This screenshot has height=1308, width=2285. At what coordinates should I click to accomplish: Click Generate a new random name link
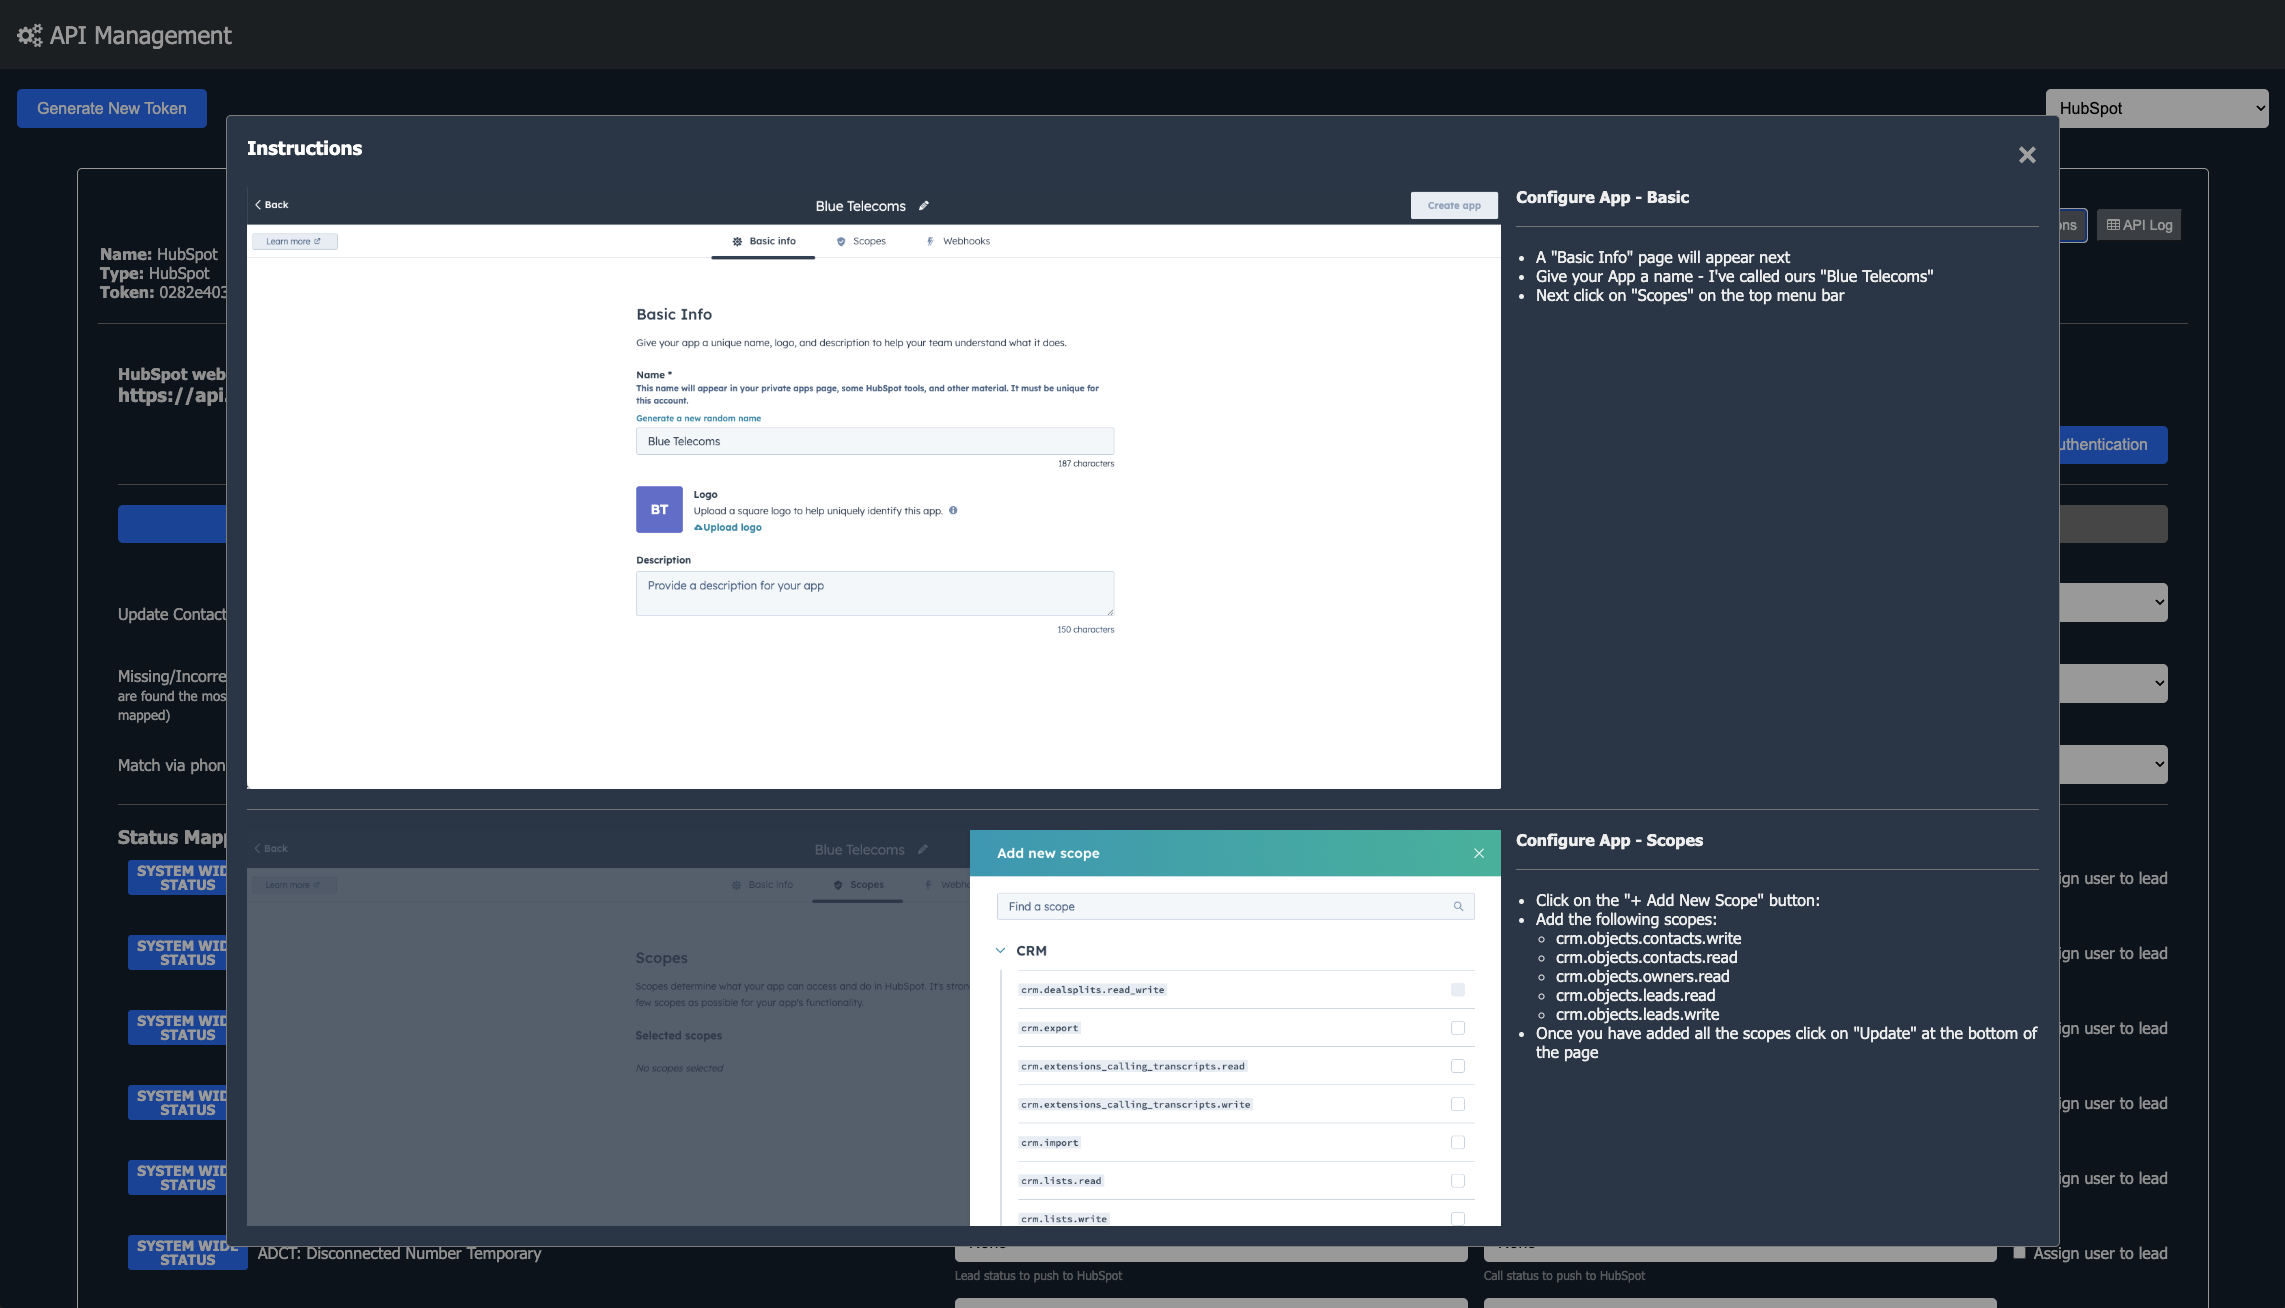click(x=698, y=418)
